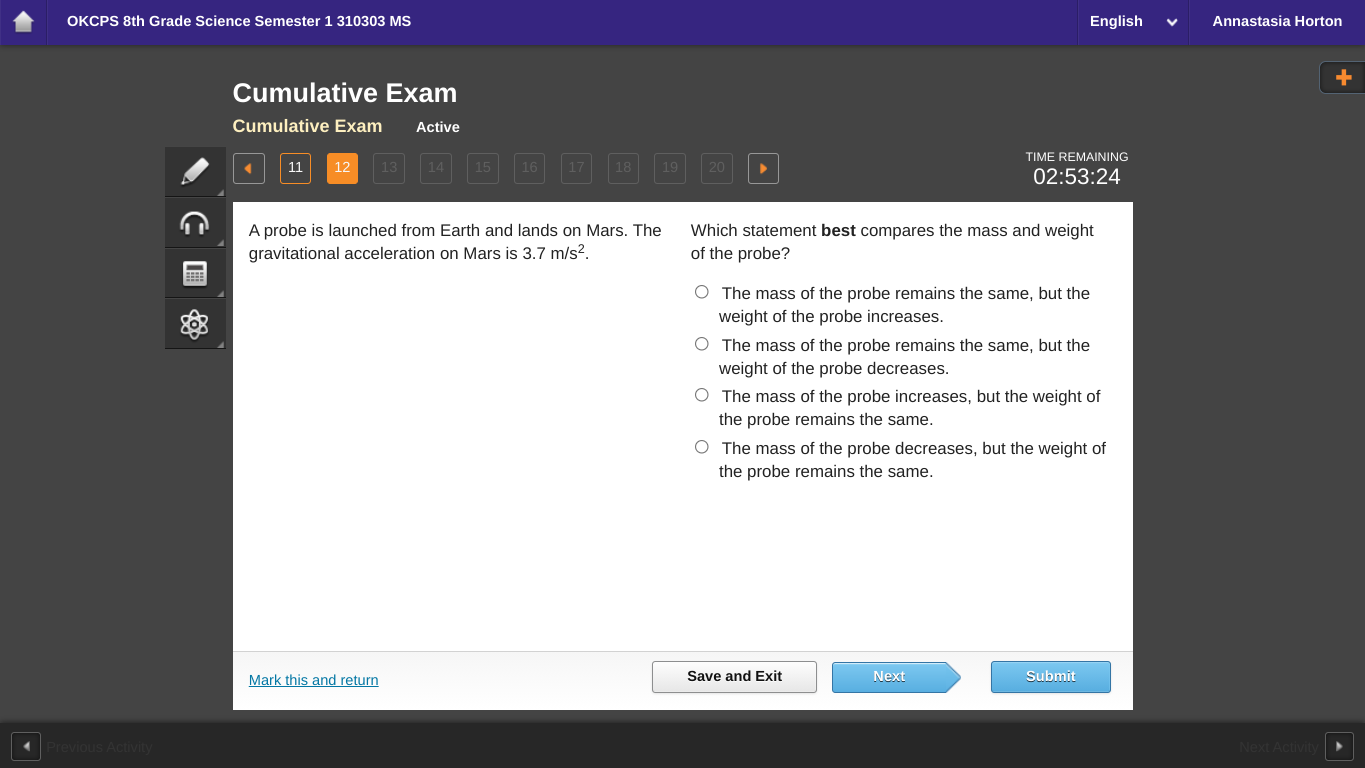
Task: Select the pencil highlighter tool
Action: (x=195, y=172)
